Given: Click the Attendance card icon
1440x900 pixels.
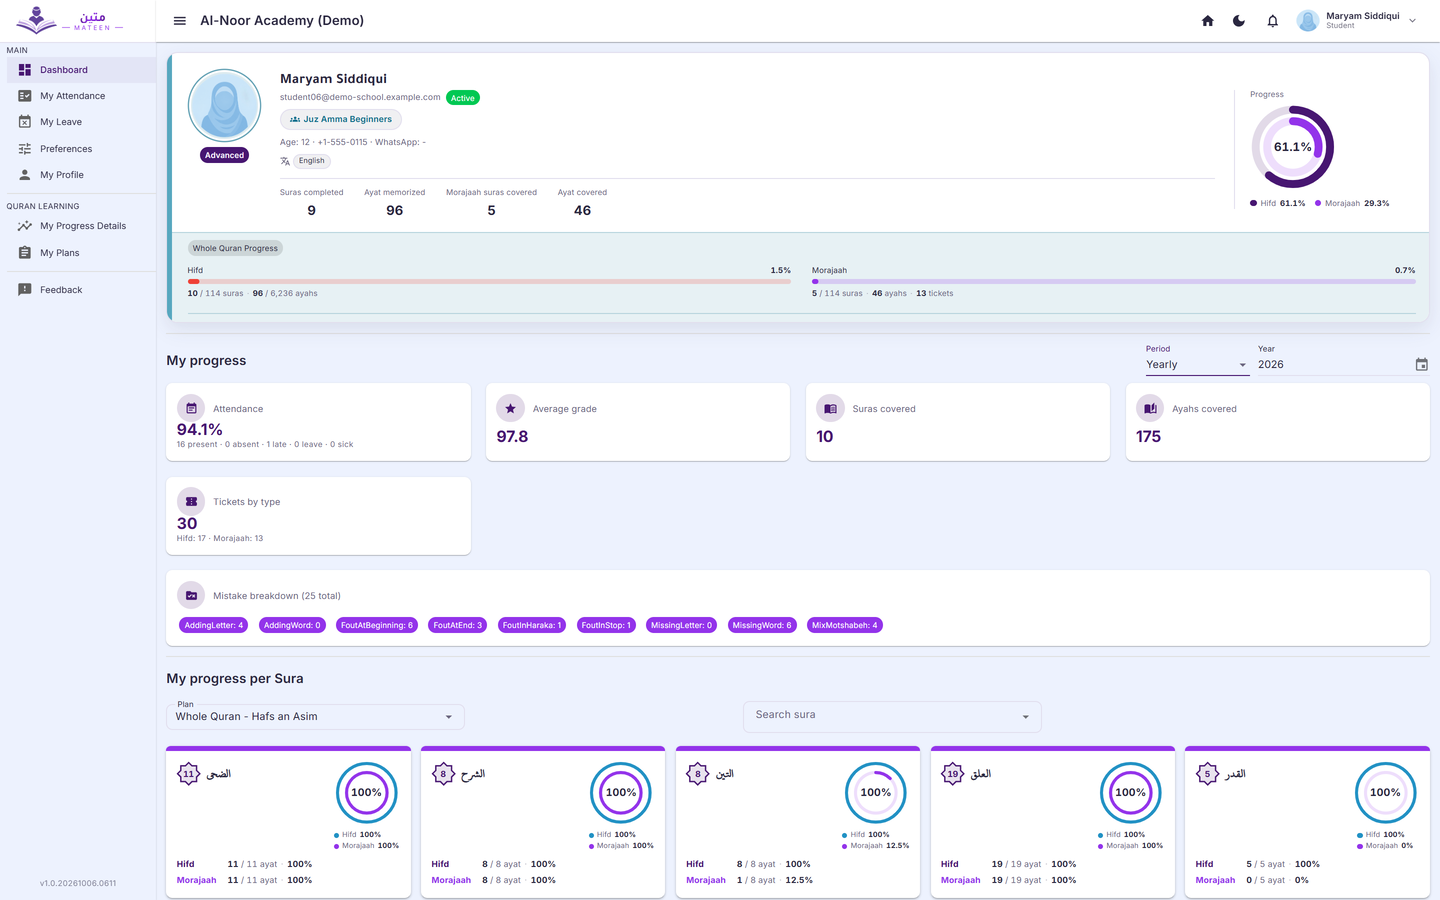Looking at the screenshot, I should point(191,408).
